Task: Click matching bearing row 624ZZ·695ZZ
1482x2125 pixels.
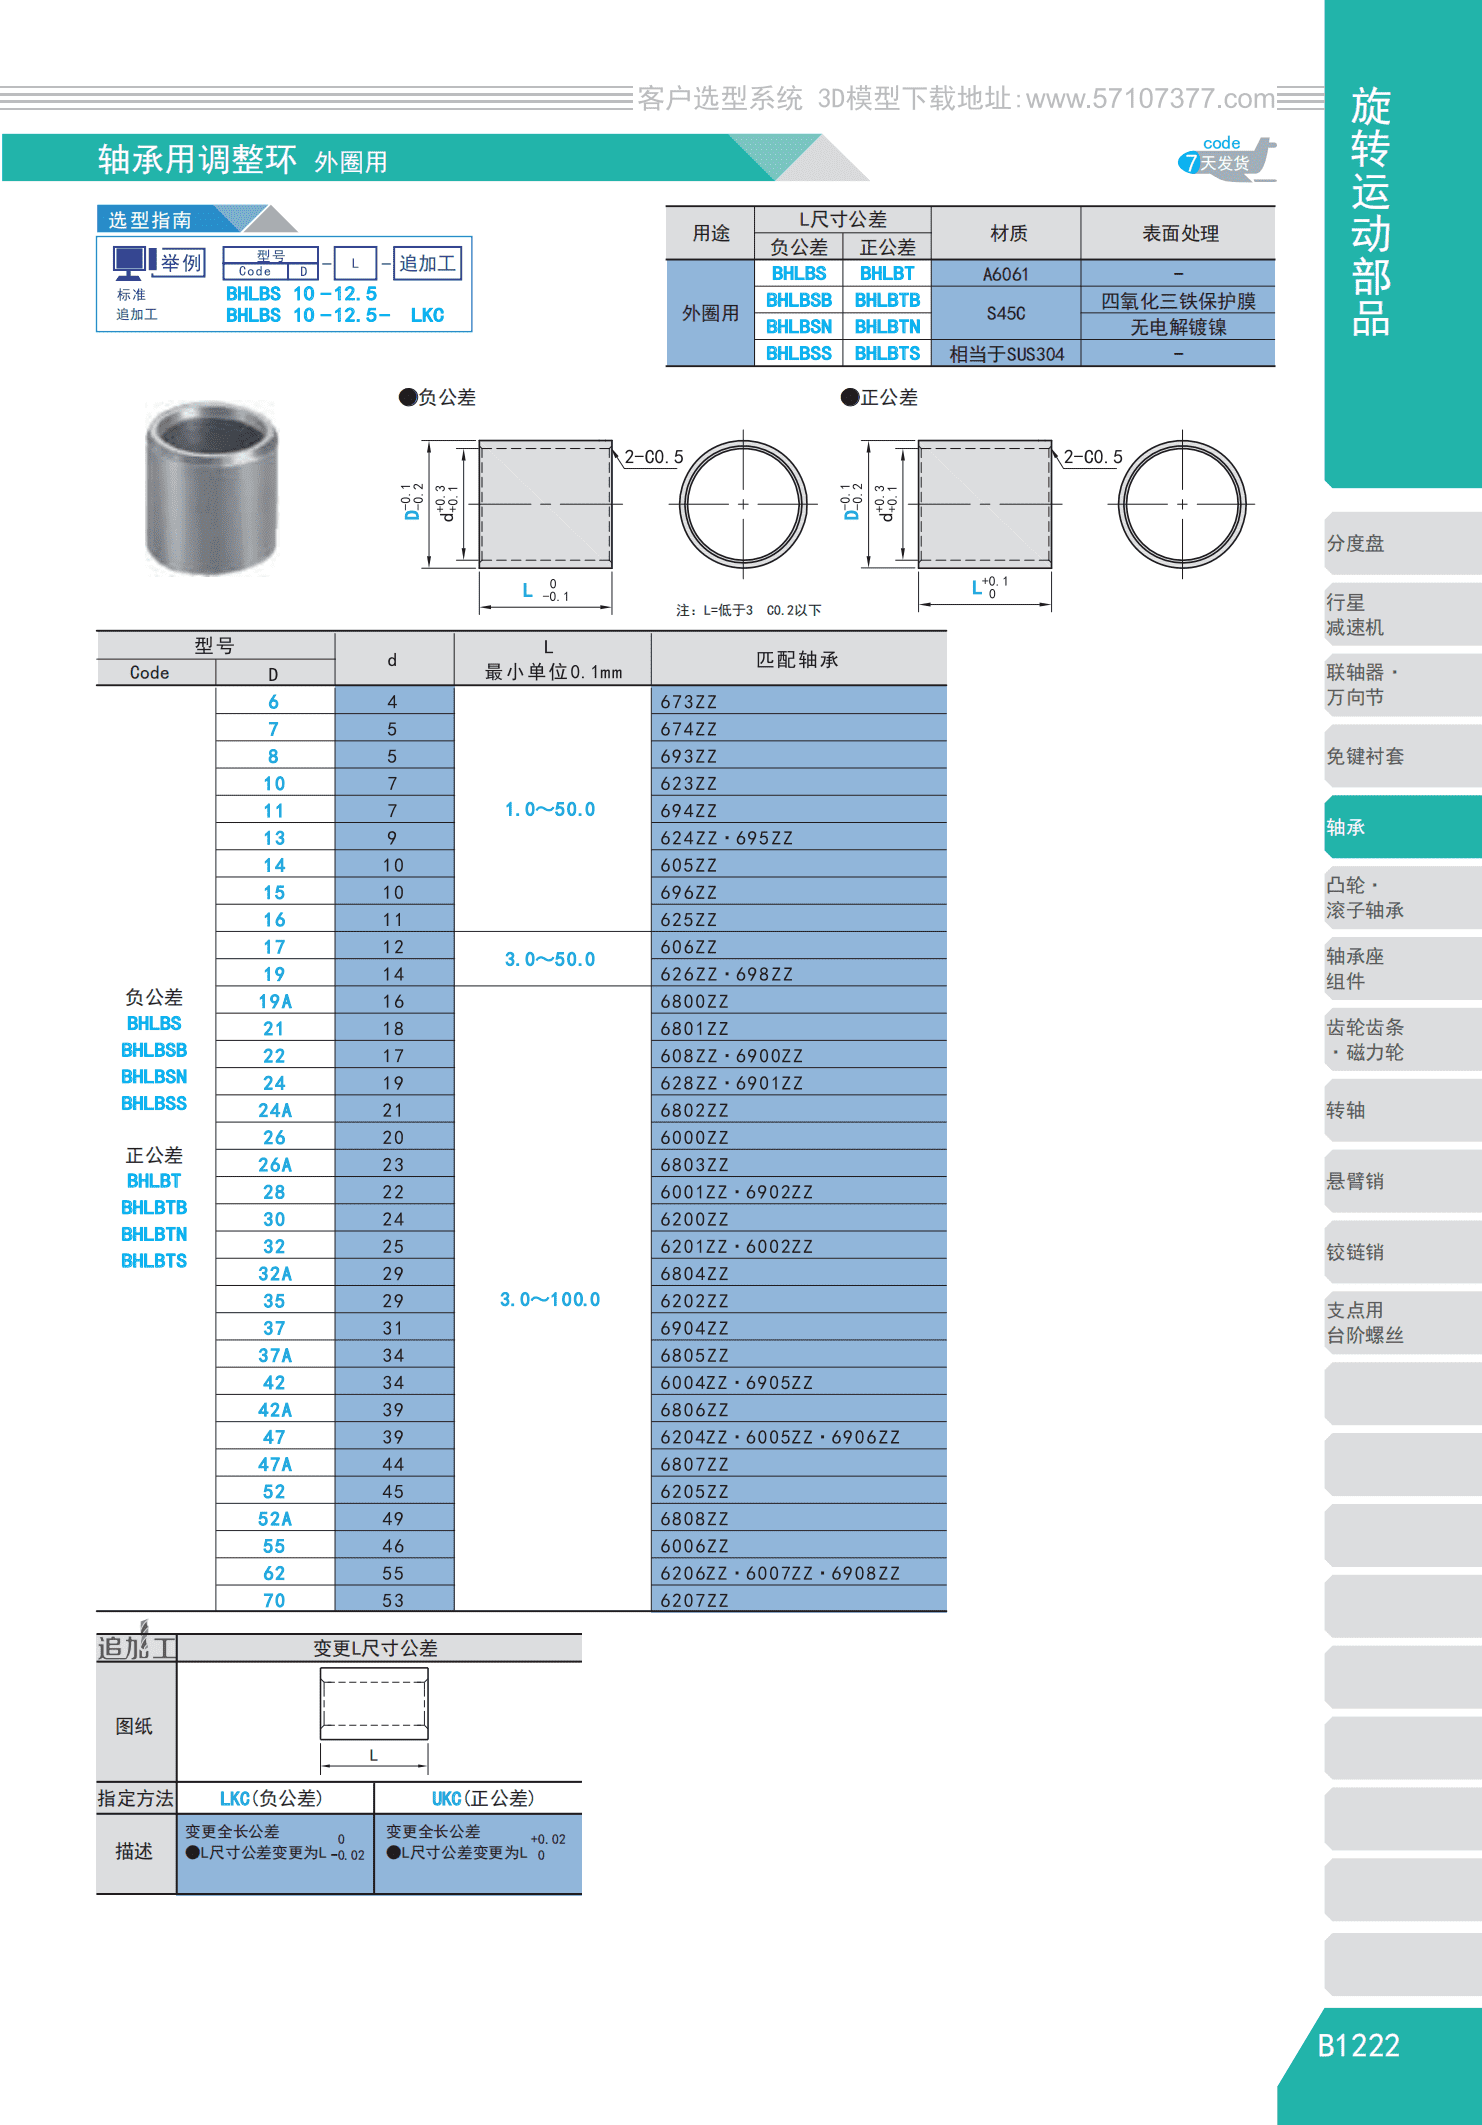Action: [x=798, y=838]
